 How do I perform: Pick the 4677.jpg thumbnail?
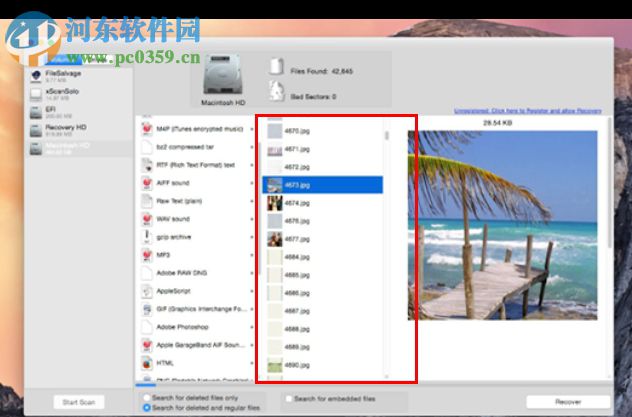pyautogui.click(x=275, y=239)
